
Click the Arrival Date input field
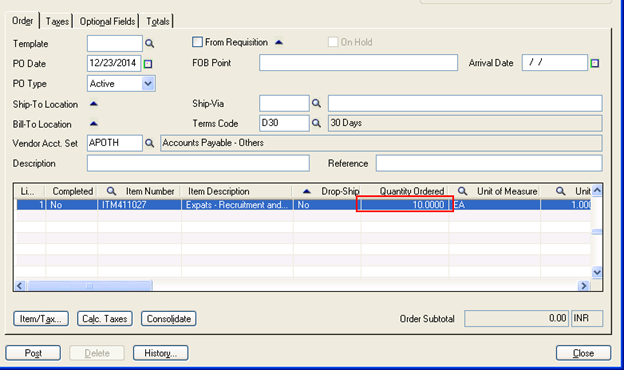click(555, 63)
